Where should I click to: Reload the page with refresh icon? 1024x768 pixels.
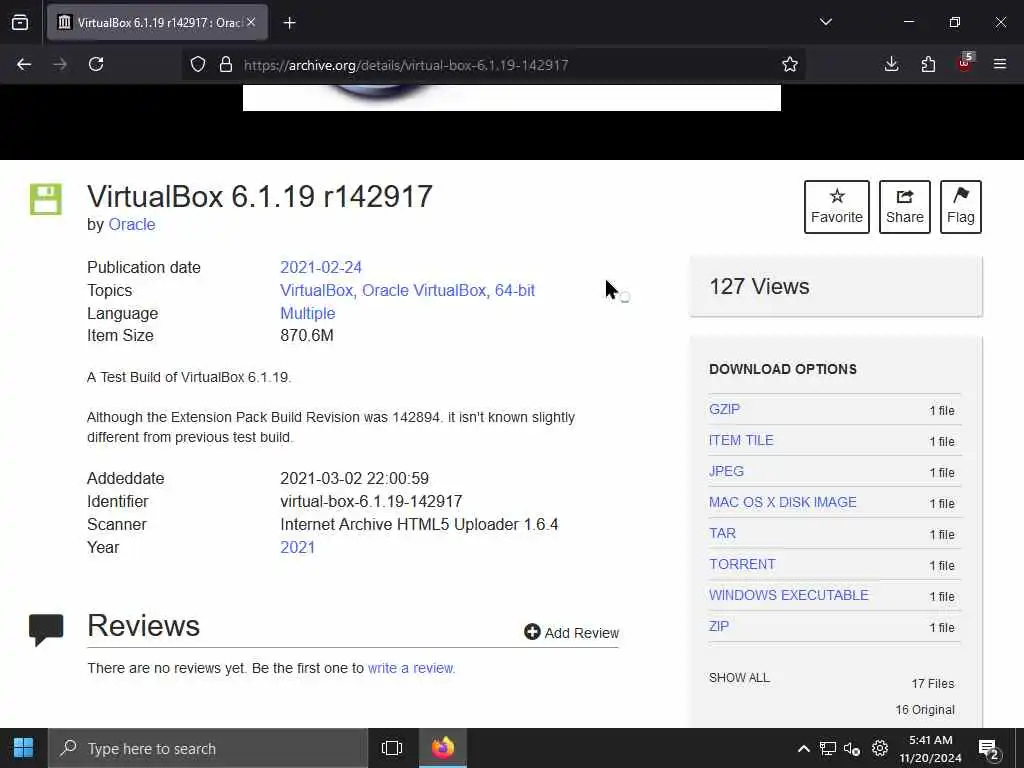[96, 64]
